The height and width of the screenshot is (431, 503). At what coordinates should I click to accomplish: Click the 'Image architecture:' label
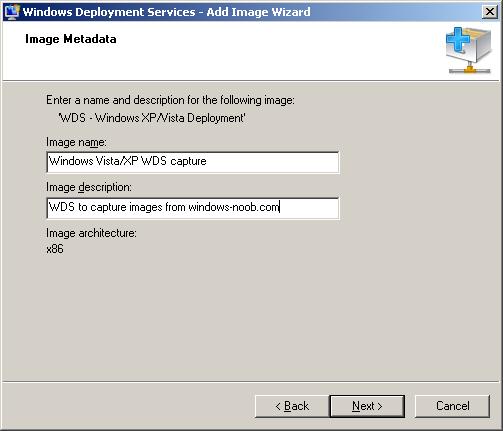pyautogui.click(x=91, y=233)
